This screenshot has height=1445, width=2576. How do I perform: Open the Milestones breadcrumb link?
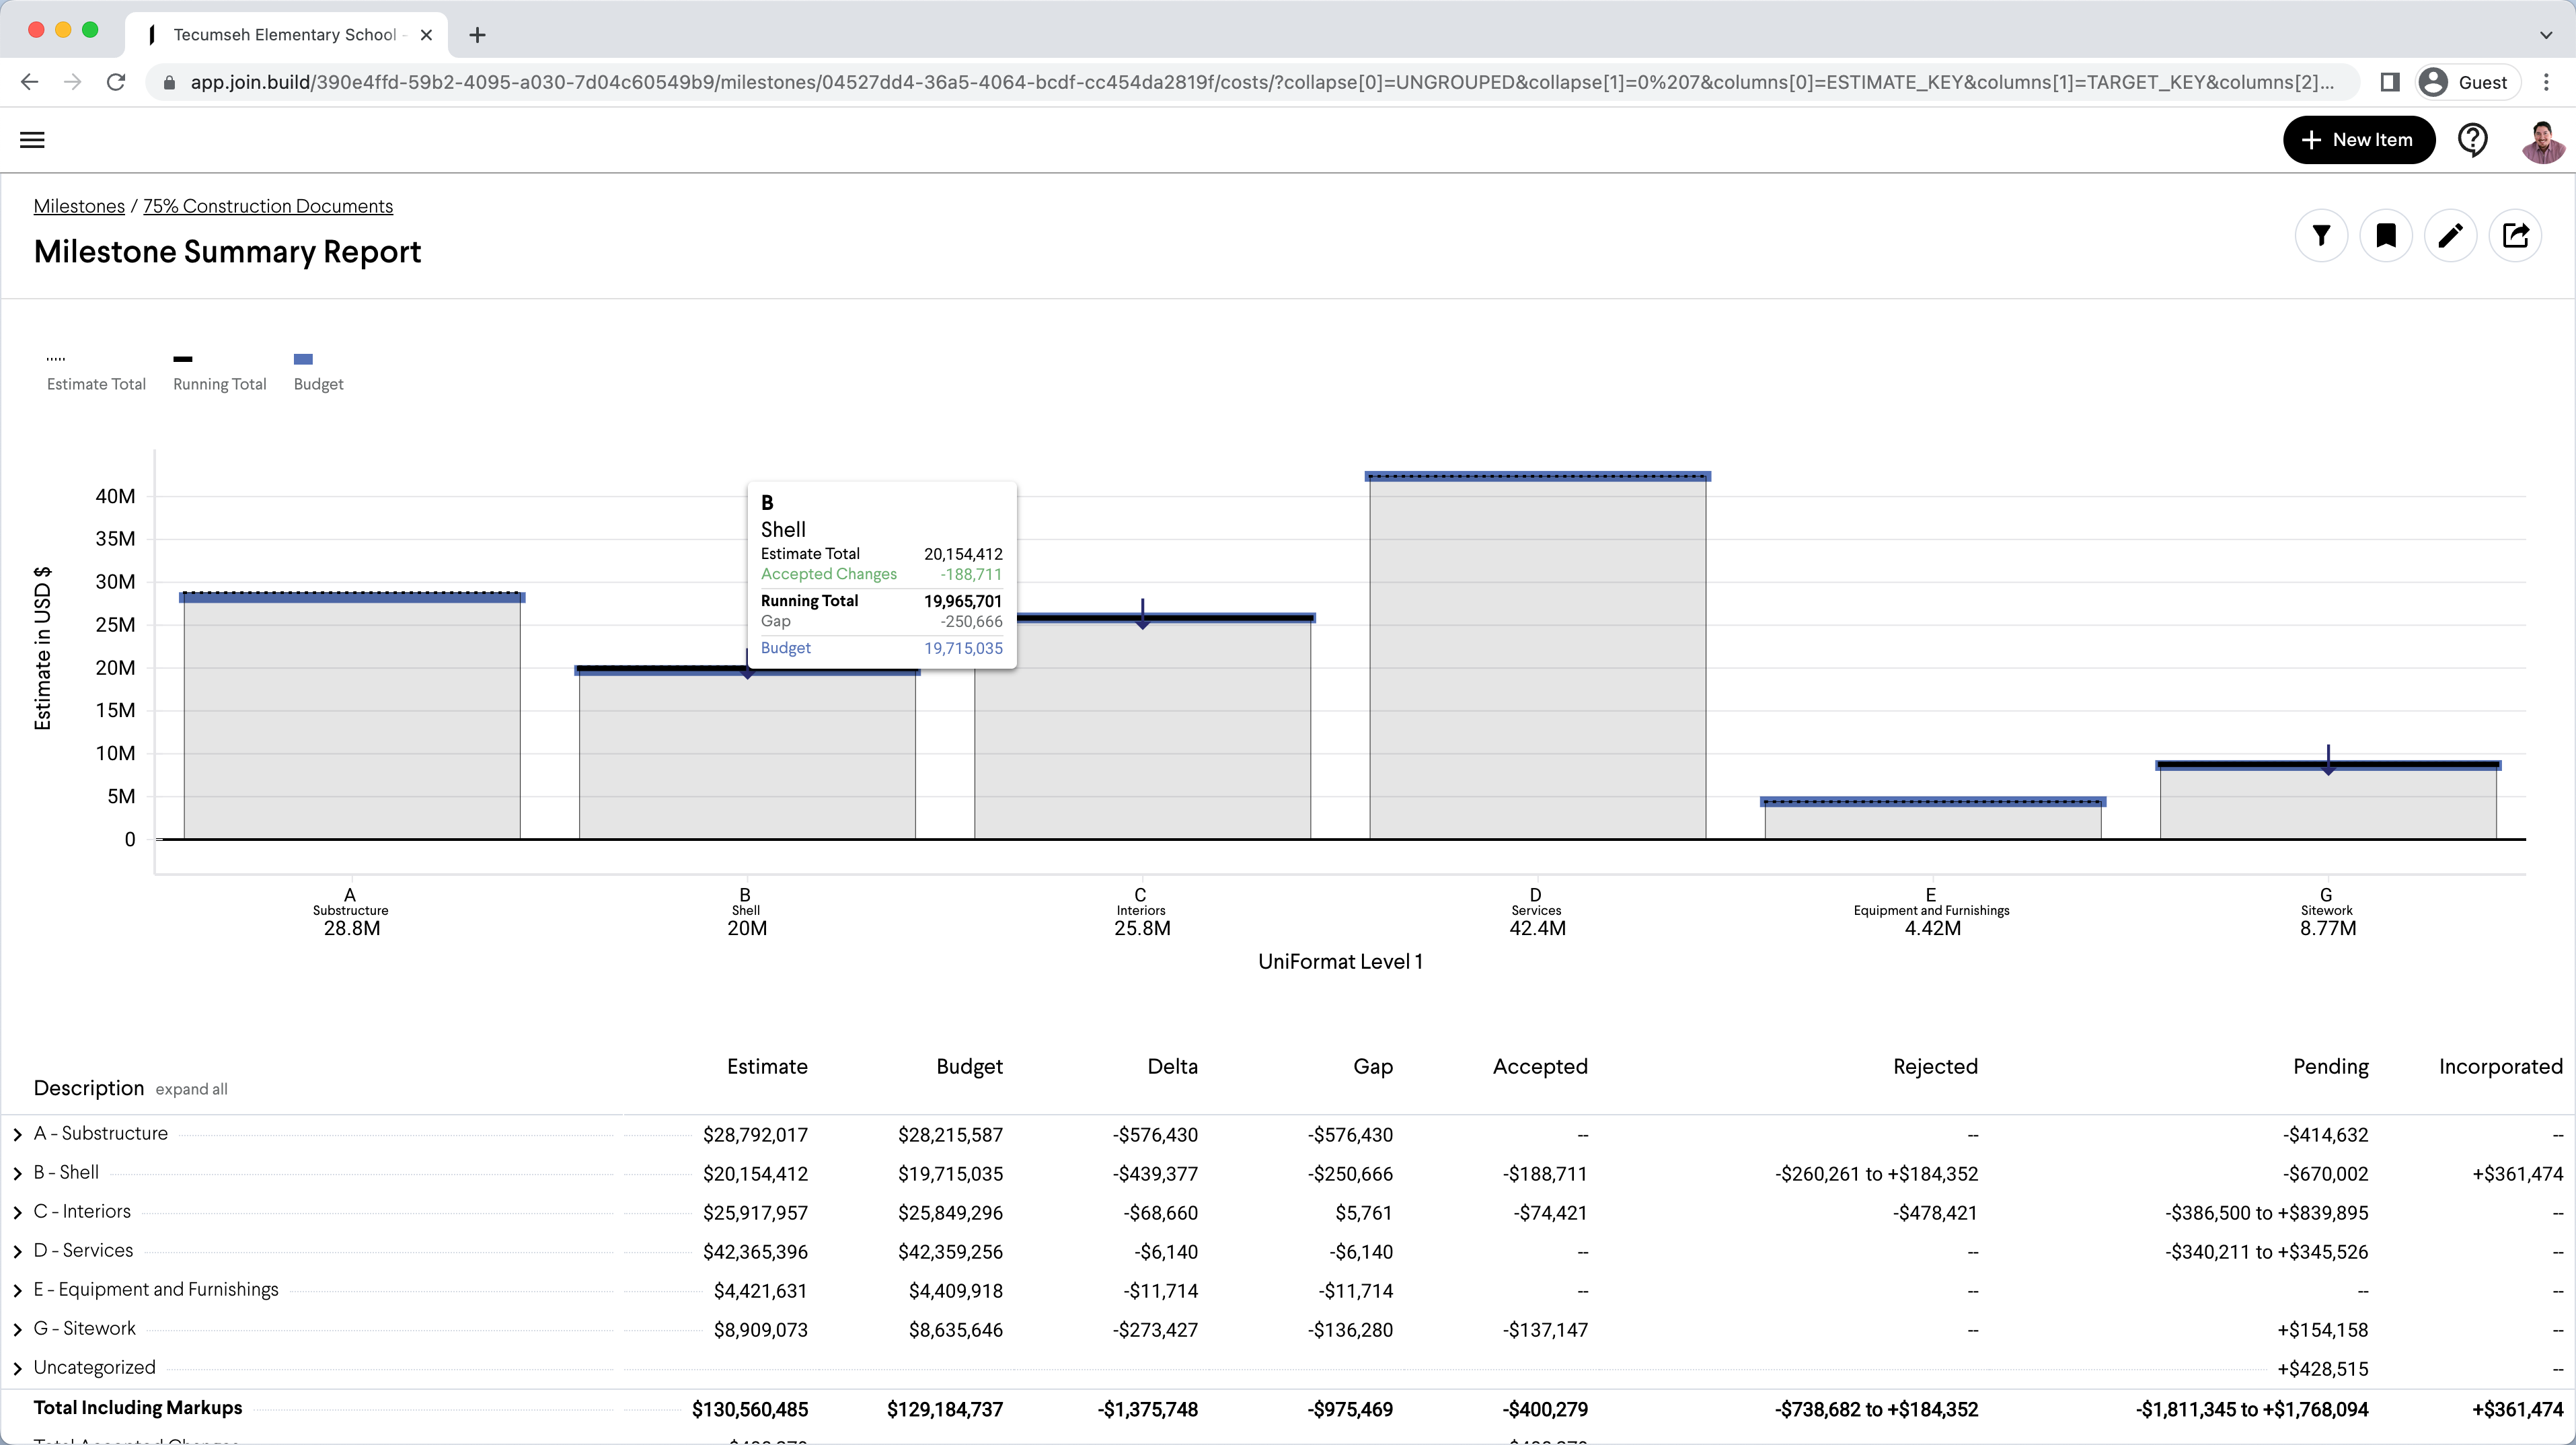[x=79, y=206]
